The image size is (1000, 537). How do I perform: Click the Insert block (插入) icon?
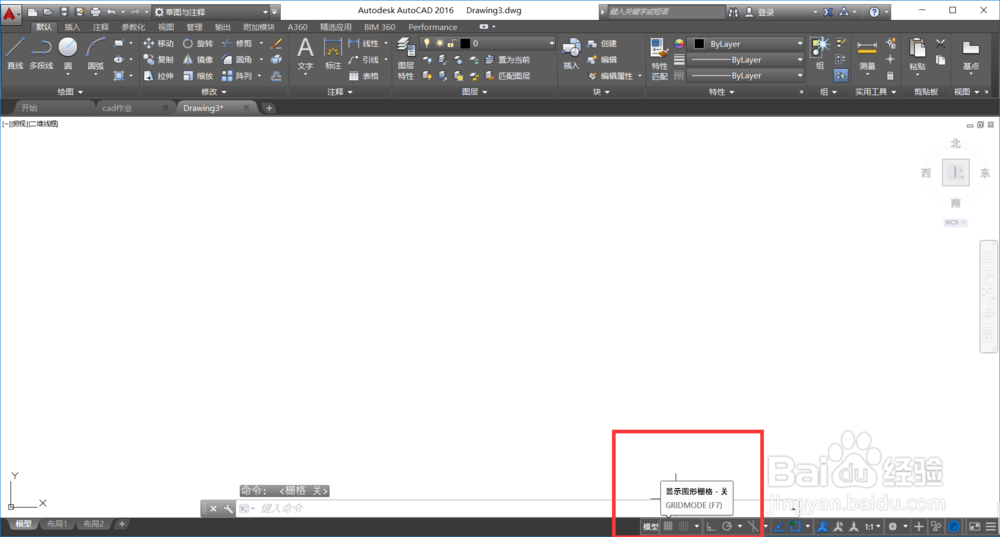571,54
